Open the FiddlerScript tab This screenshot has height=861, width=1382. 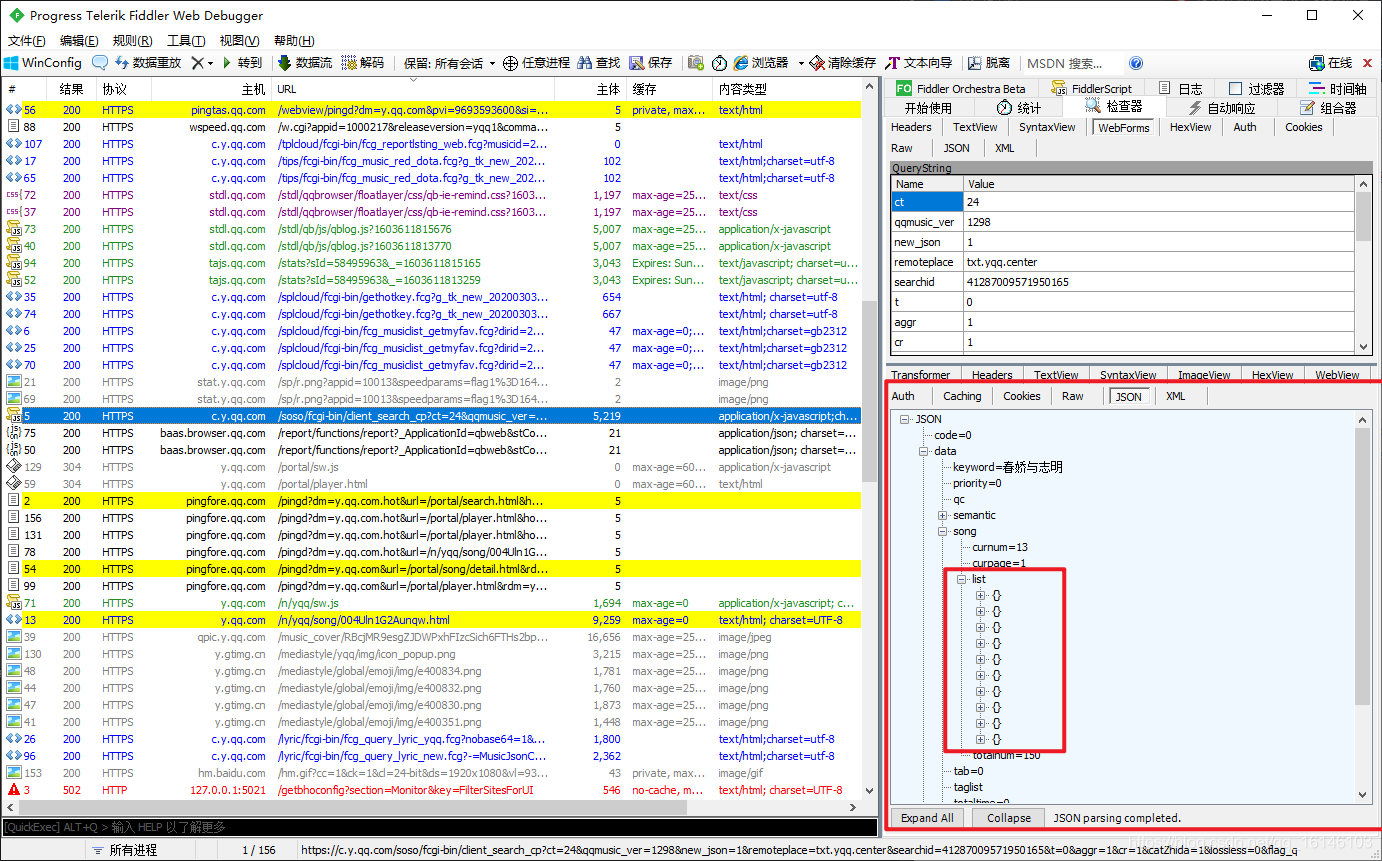[x=1092, y=88]
